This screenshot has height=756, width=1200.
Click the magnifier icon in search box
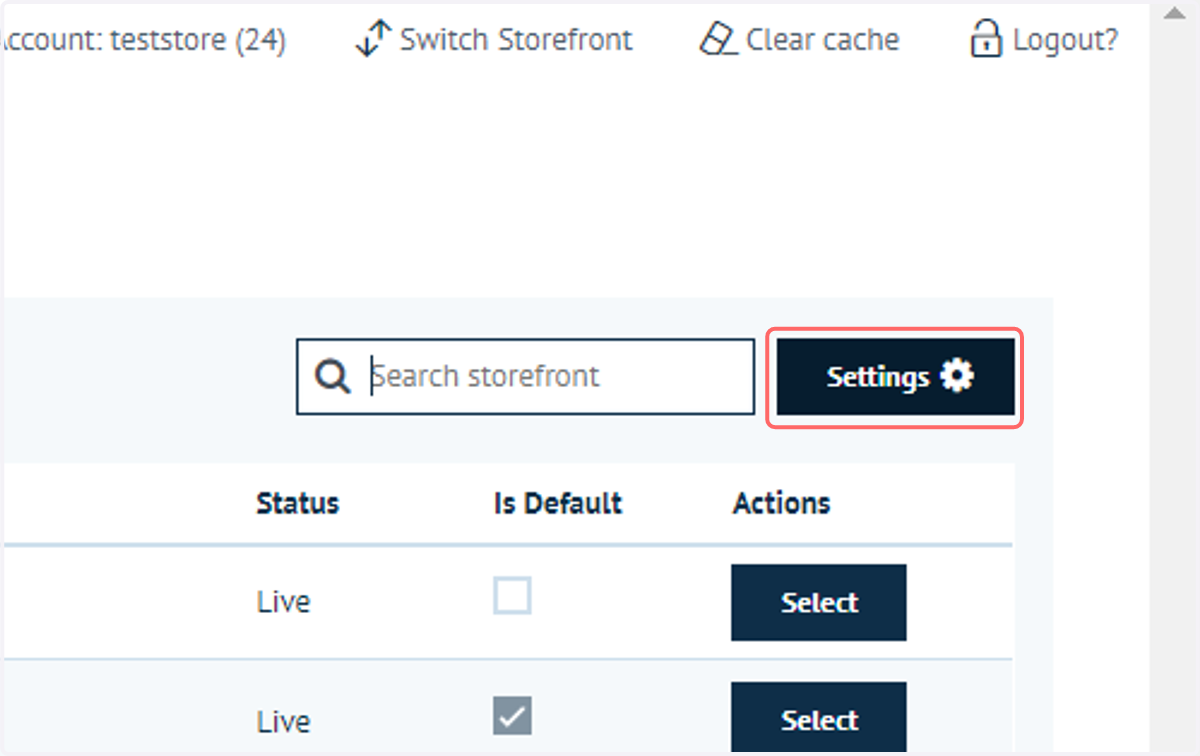pyautogui.click(x=332, y=376)
